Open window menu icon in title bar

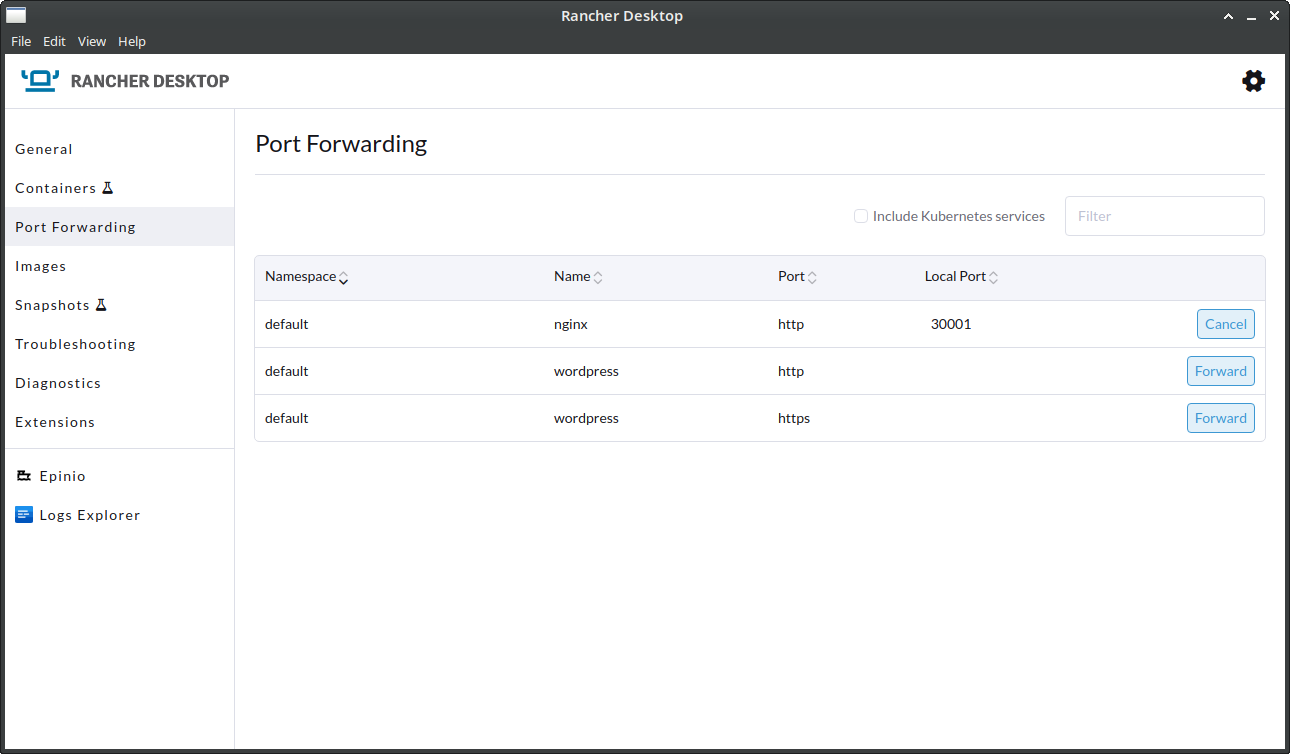click(16, 15)
